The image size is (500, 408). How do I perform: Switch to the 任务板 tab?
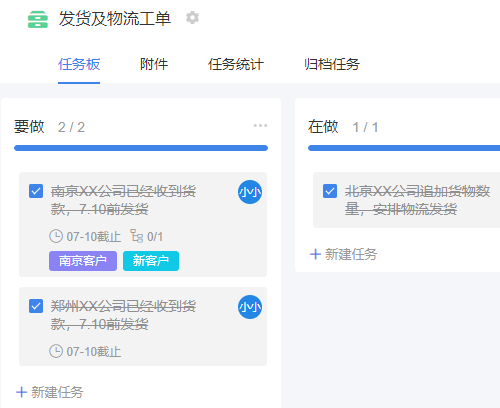(x=79, y=64)
